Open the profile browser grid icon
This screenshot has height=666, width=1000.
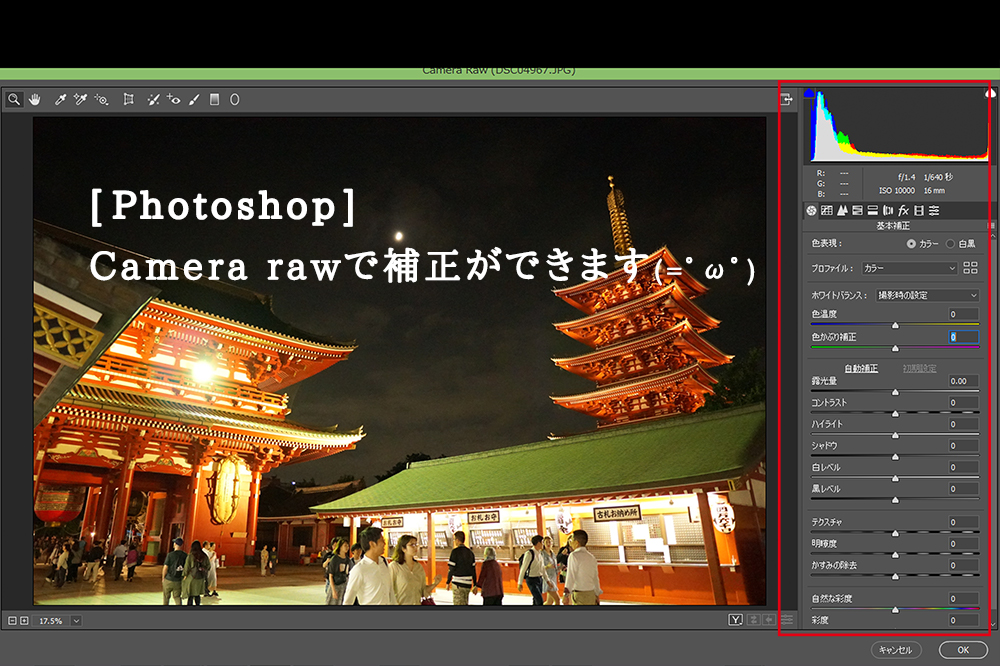pyautogui.click(x=970, y=268)
